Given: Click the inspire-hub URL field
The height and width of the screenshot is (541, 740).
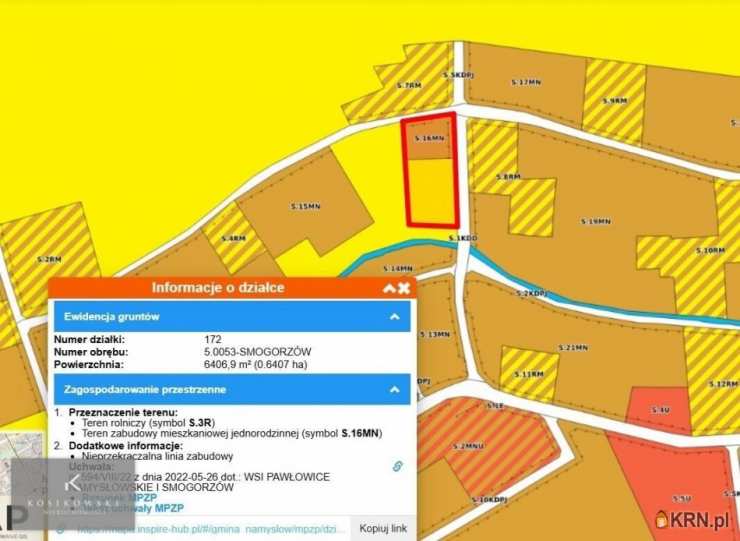Looking at the screenshot, I should (x=210, y=527).
